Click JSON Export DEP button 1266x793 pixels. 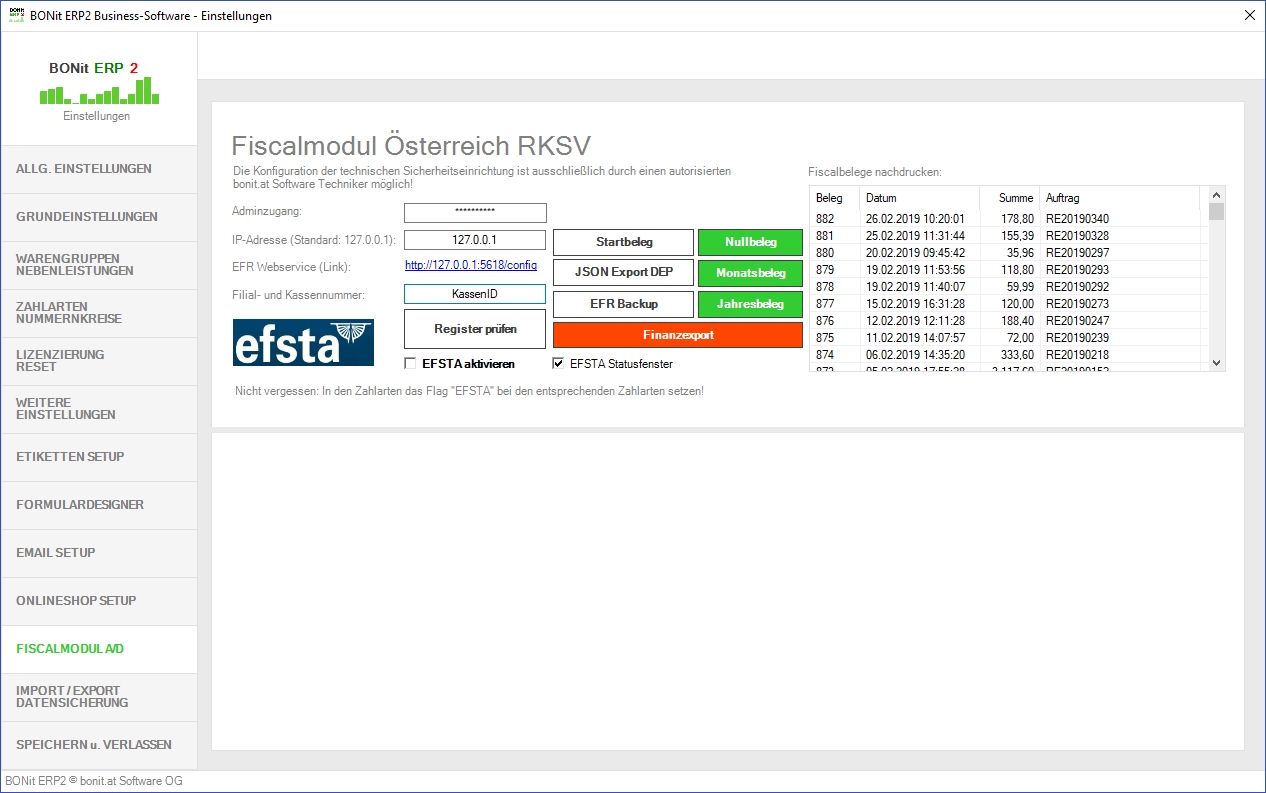[x=623, y=273]
